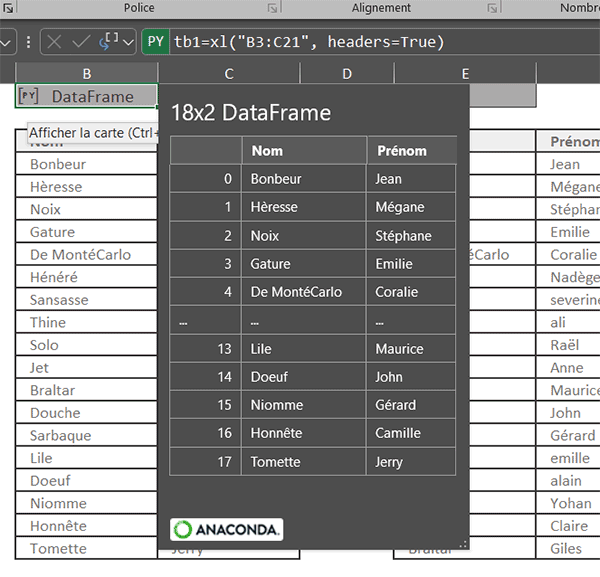This screenshot has width=600, height=577.
Task: Select cell Gature in column B
Action: click(x=86, y=232)
